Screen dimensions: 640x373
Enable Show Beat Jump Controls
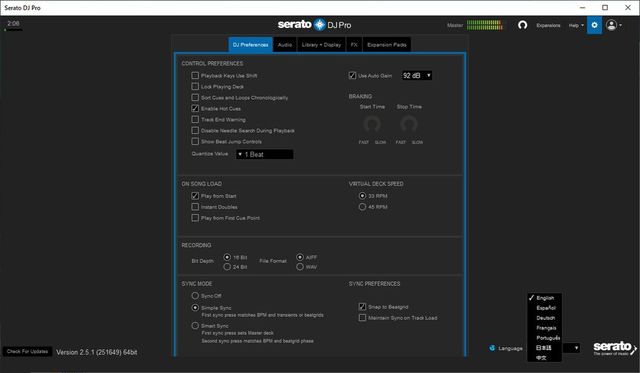[x=195, y=142]
